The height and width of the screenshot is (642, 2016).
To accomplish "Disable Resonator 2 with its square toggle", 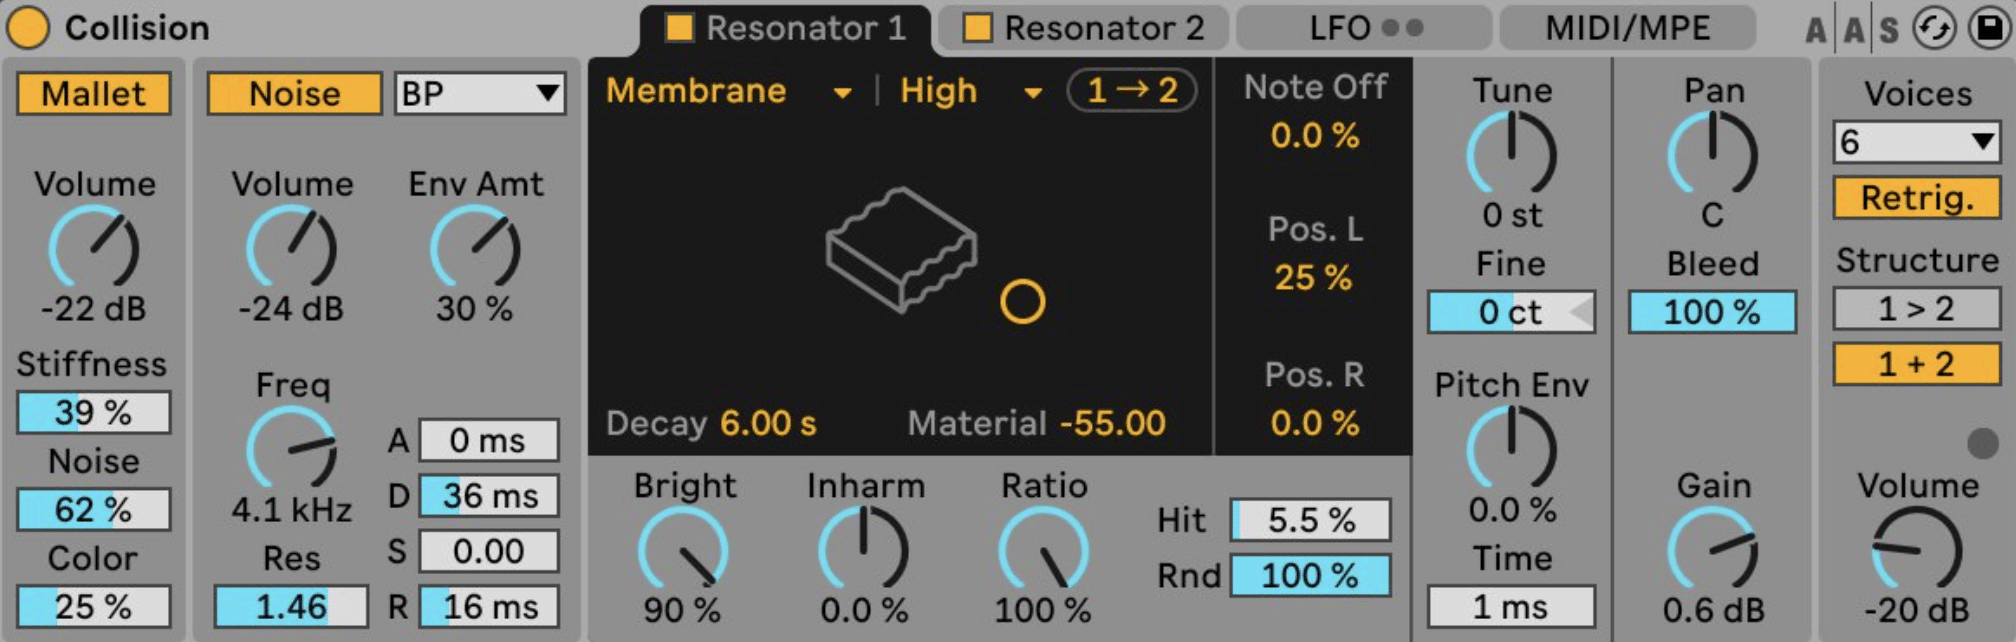I will pyautogui.click(x=977, y=28).
